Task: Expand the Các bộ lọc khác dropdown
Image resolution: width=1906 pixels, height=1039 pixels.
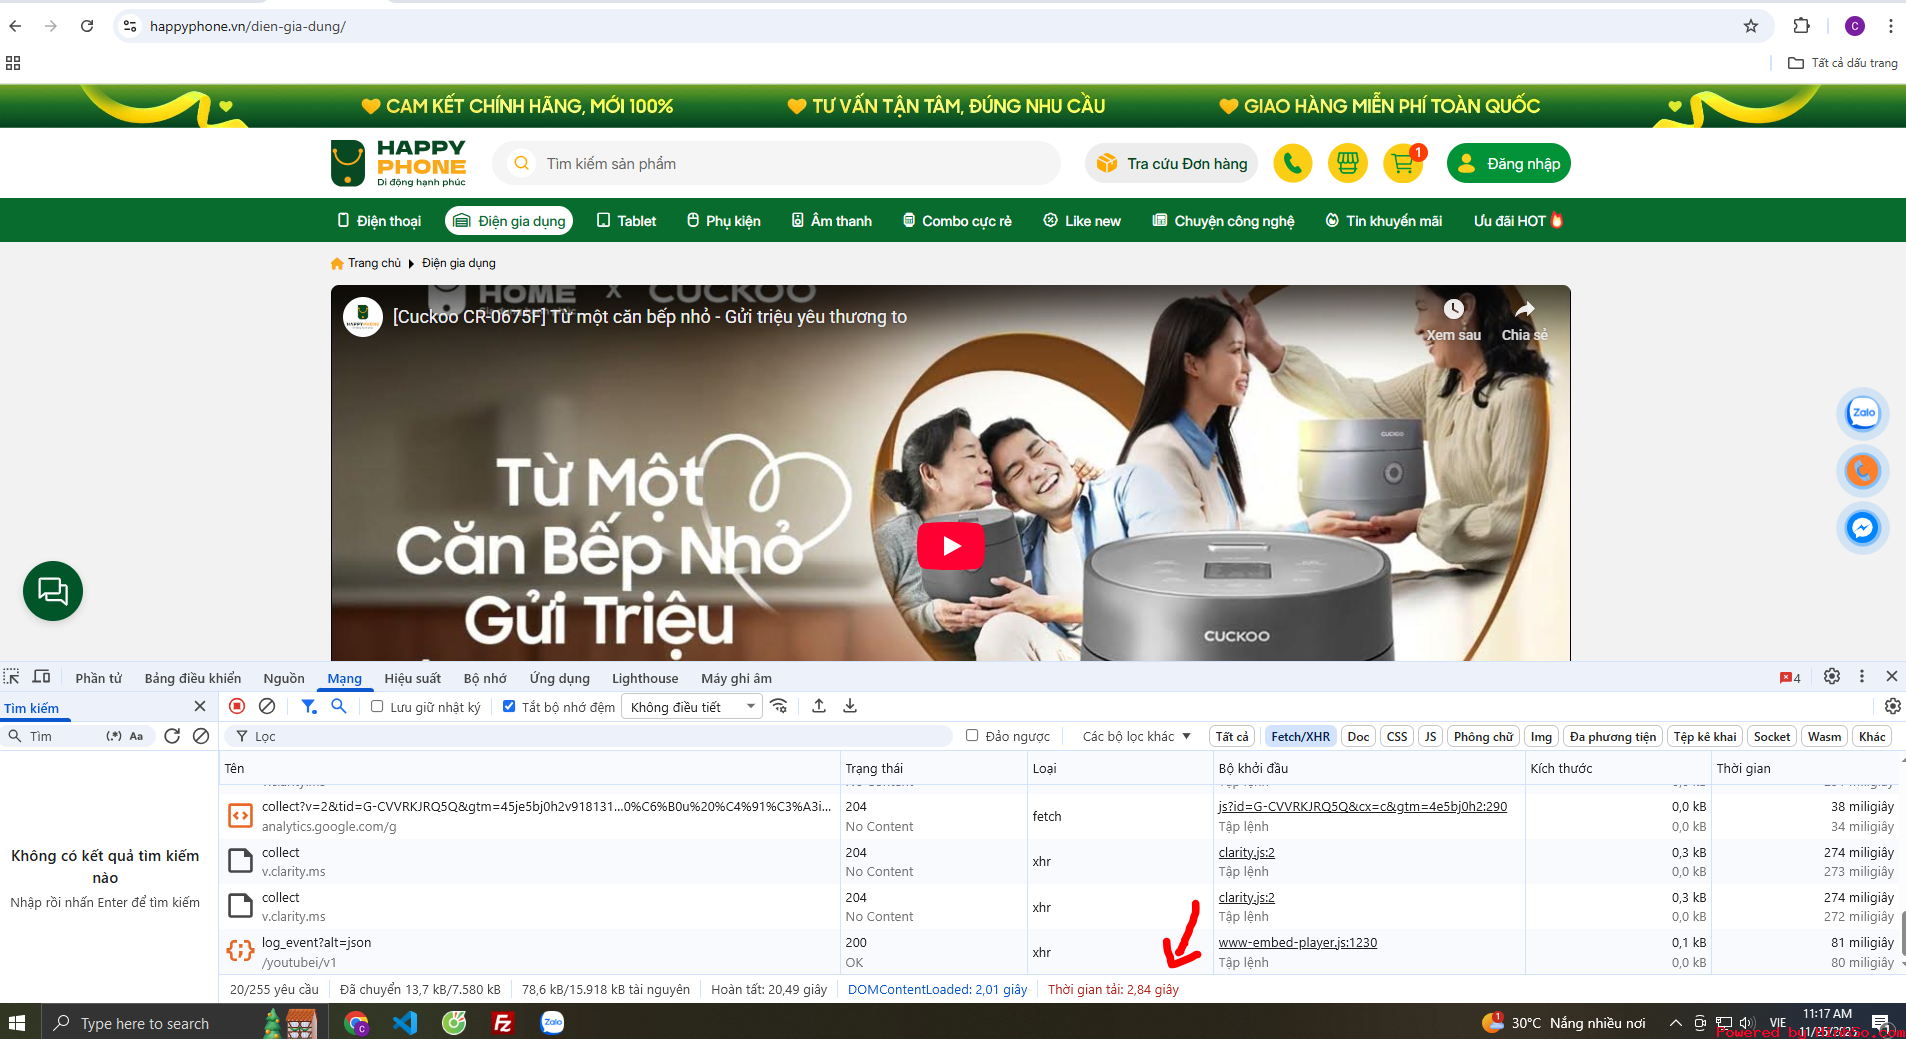Action: point(1137,737)
